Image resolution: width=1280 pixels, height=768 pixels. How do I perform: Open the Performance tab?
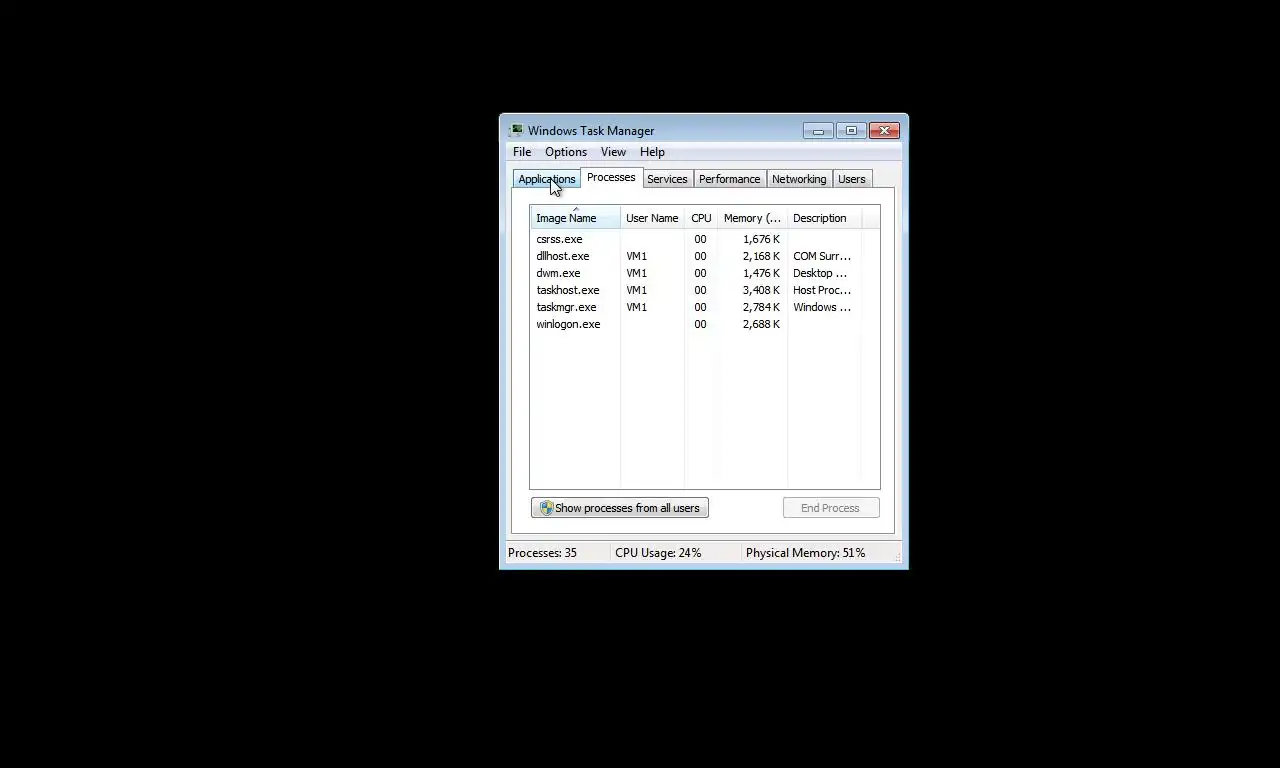click(729, 179)
